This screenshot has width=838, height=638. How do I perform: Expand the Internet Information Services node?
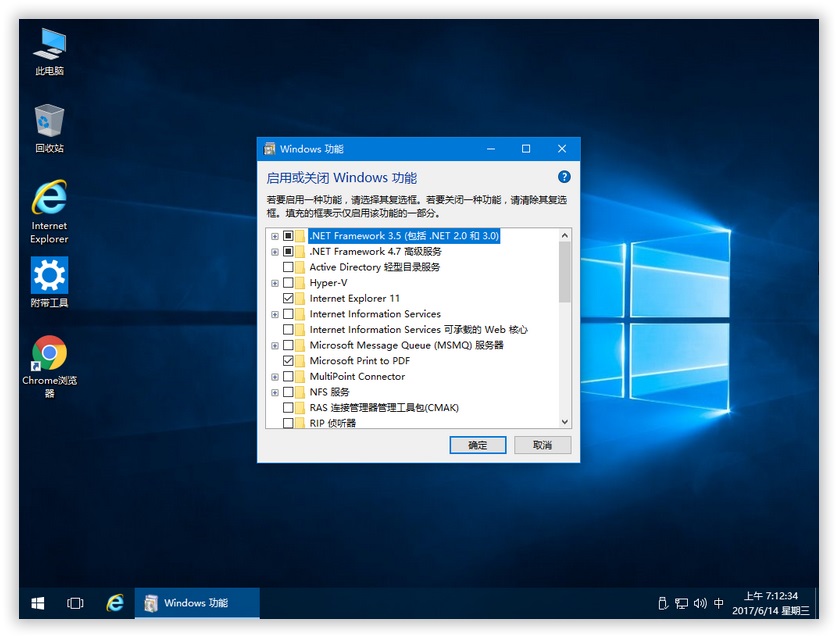[275, 314]
